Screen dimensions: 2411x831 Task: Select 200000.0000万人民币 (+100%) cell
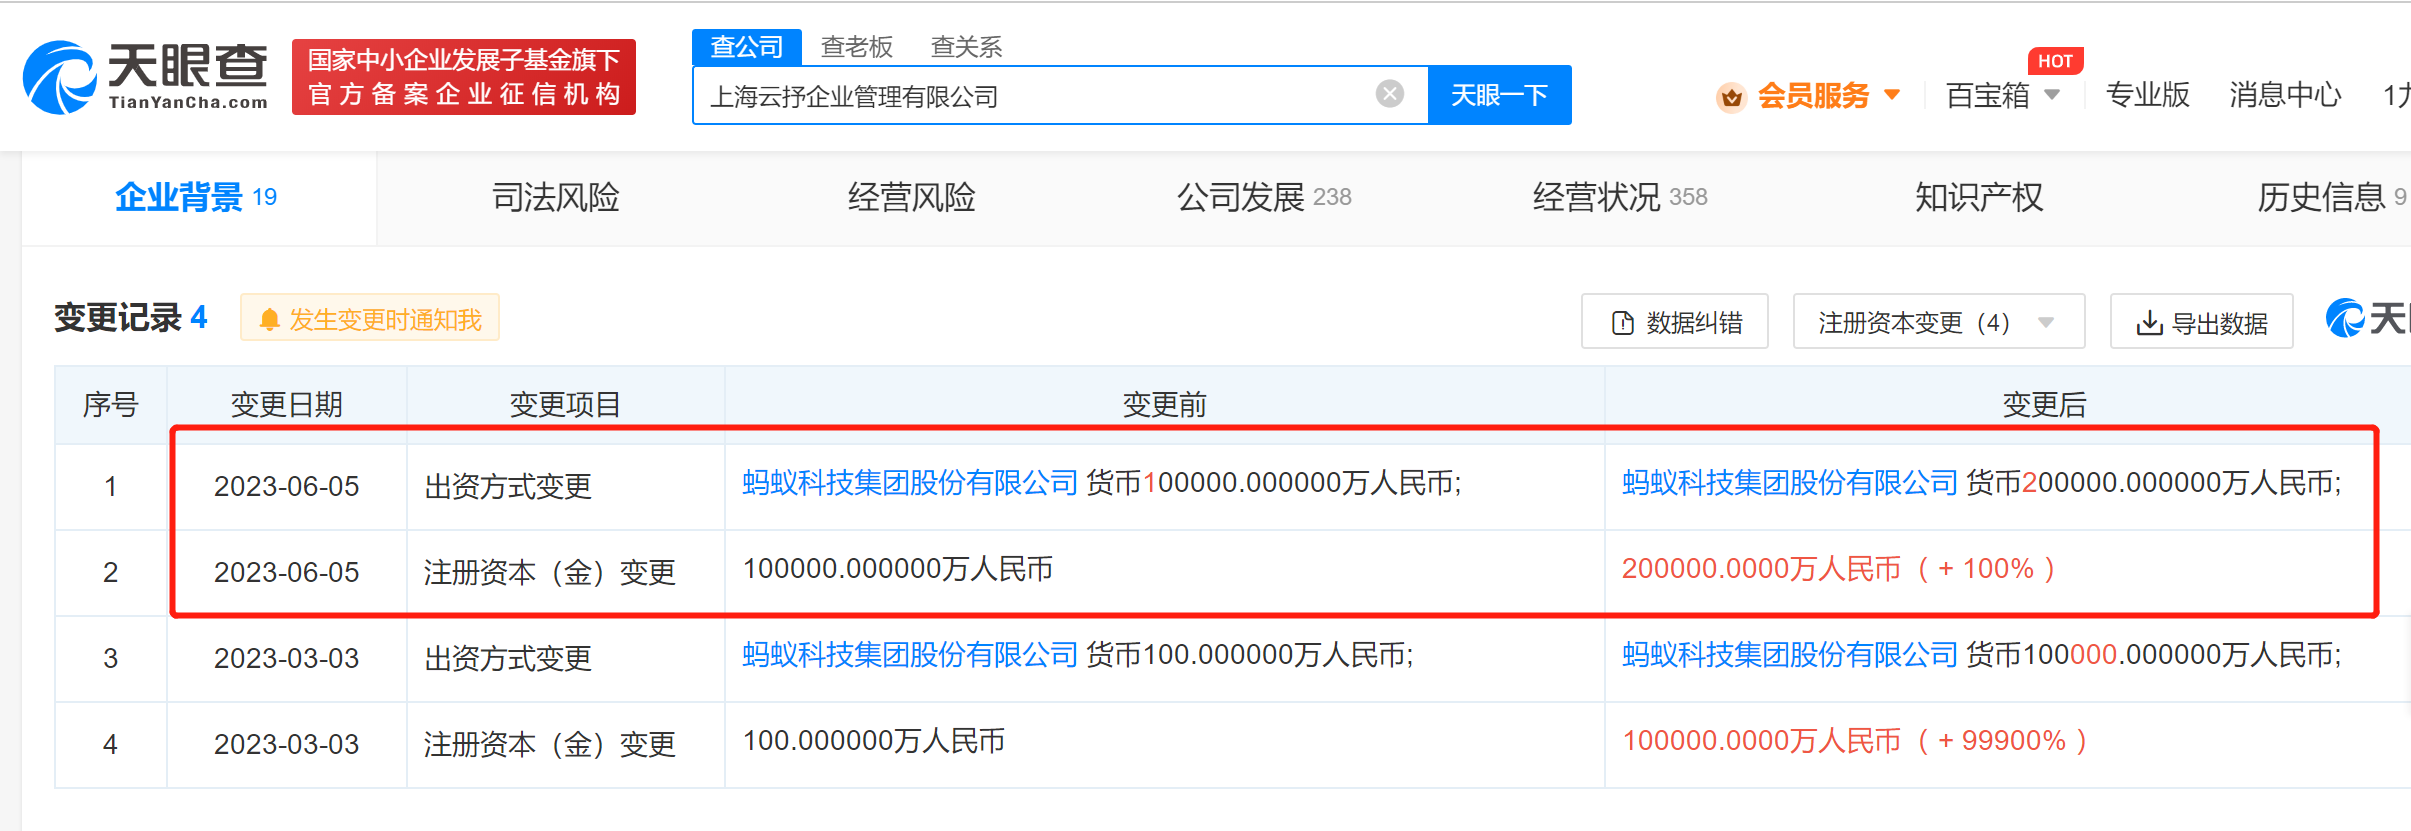(1838, 569)
